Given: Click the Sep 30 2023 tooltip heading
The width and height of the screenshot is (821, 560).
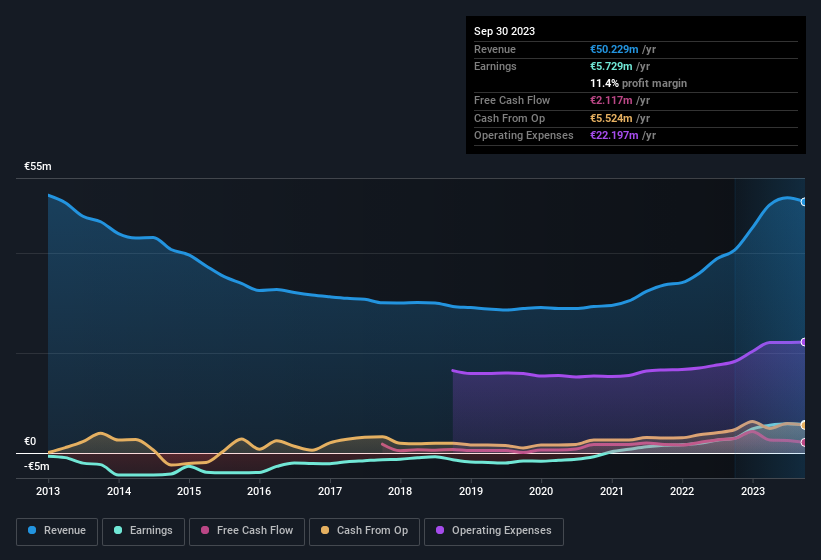Looking at the screenshot, I should click(504, 31).
